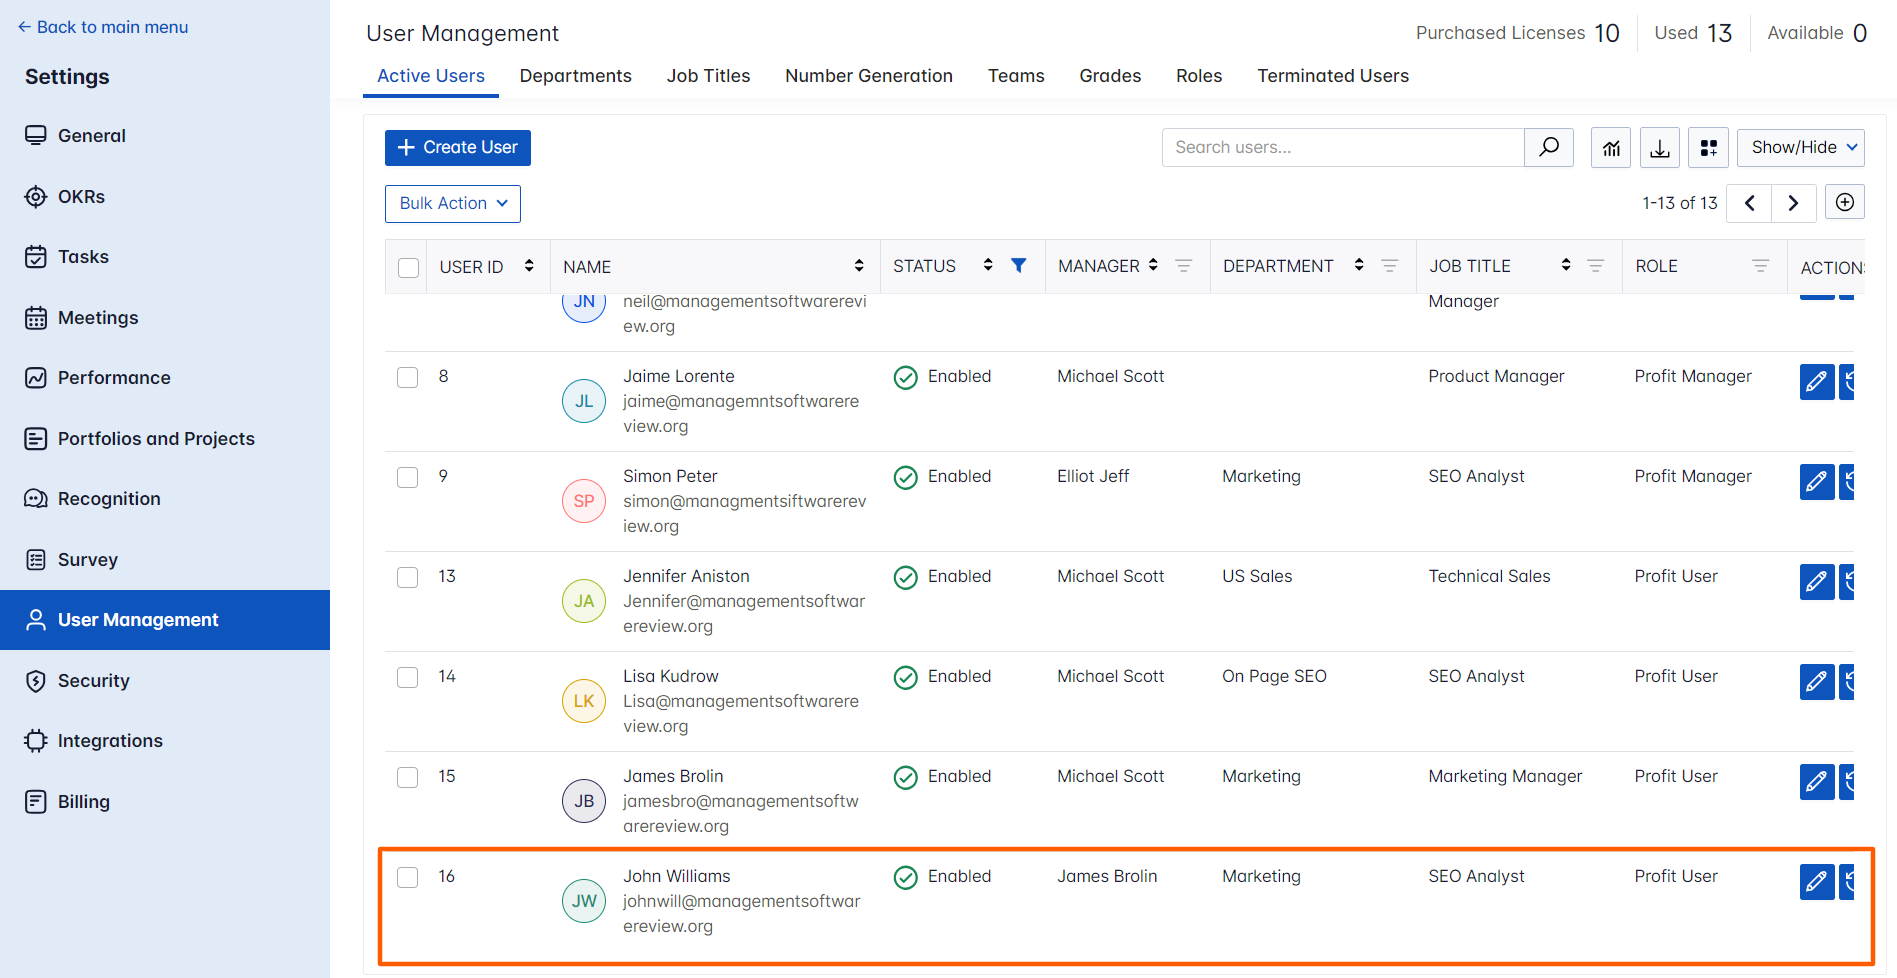Click the Create User button
The width and height of the screenshot is (1897, 978).
(458, 147)
